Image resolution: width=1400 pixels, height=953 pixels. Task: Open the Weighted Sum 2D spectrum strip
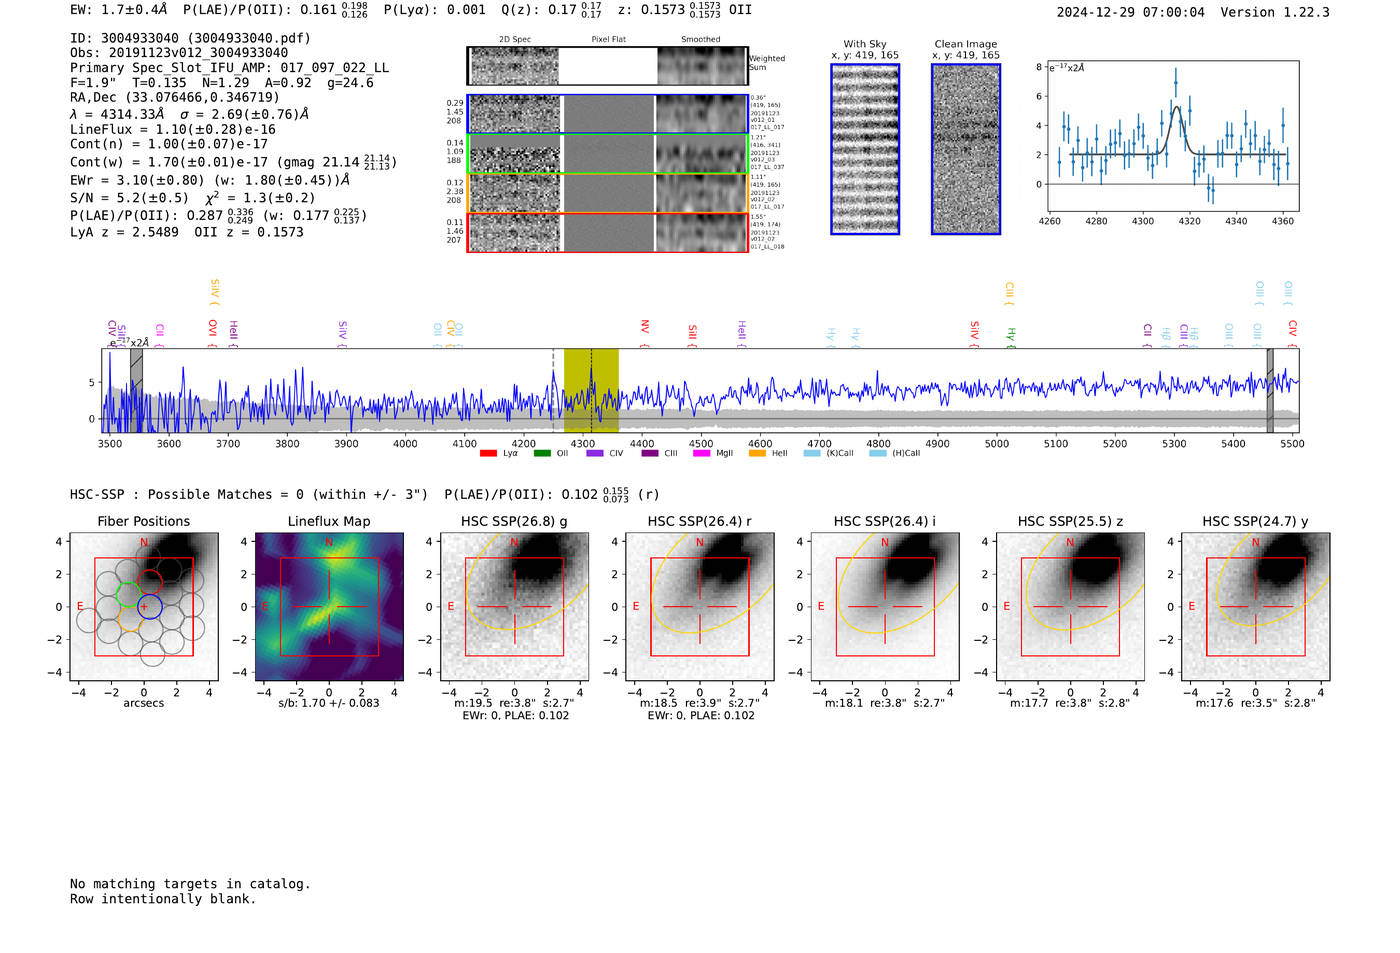pyautogui.click(x=607, y=66)
